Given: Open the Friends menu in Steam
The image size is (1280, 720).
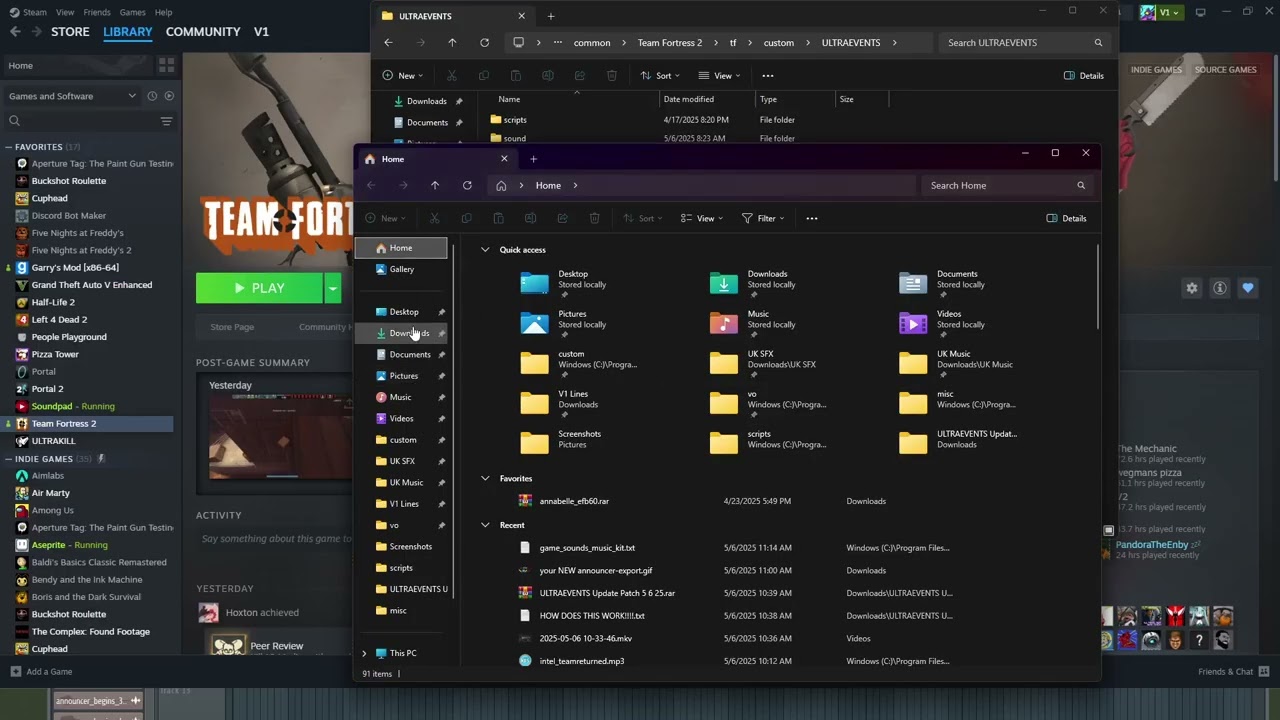Looking at the screenshot, I should (x=97, y=12).
